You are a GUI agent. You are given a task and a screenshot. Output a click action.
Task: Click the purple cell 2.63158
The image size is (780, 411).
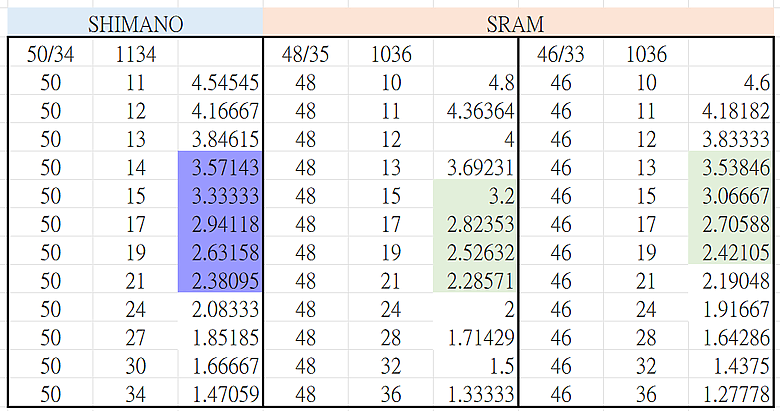point(220,252)
